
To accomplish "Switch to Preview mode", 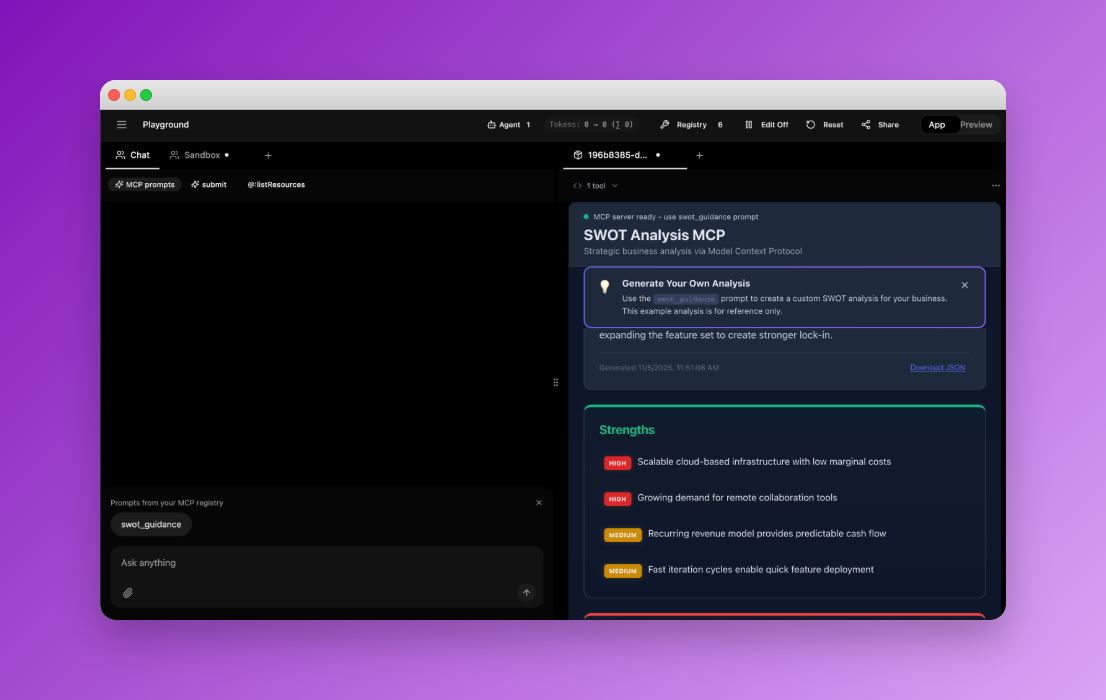I will click(x=976, y=125).
